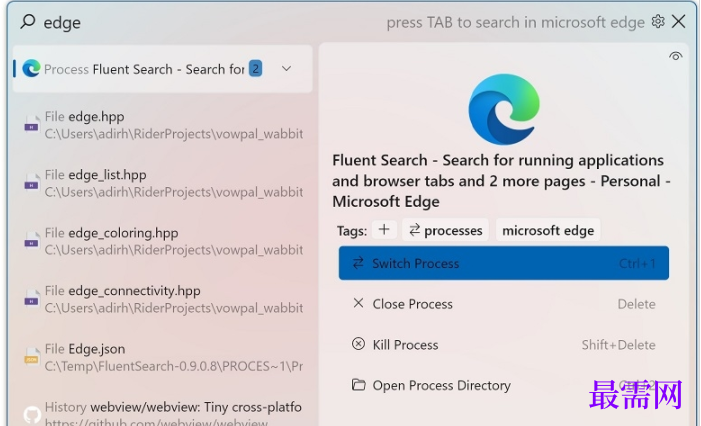The image size is (701, 426).
Task: Expand the process result chevron
Action: 287,69
